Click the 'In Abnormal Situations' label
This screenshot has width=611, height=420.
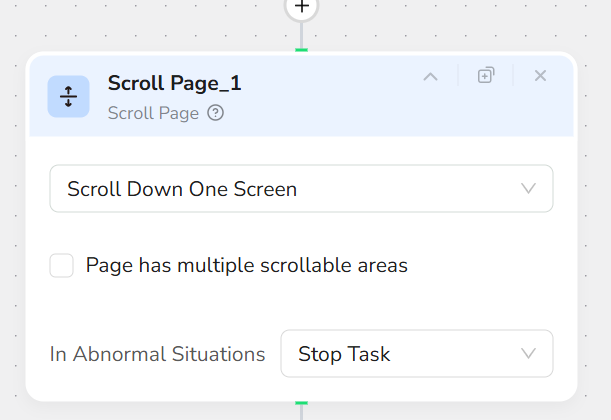pos(158,354)
